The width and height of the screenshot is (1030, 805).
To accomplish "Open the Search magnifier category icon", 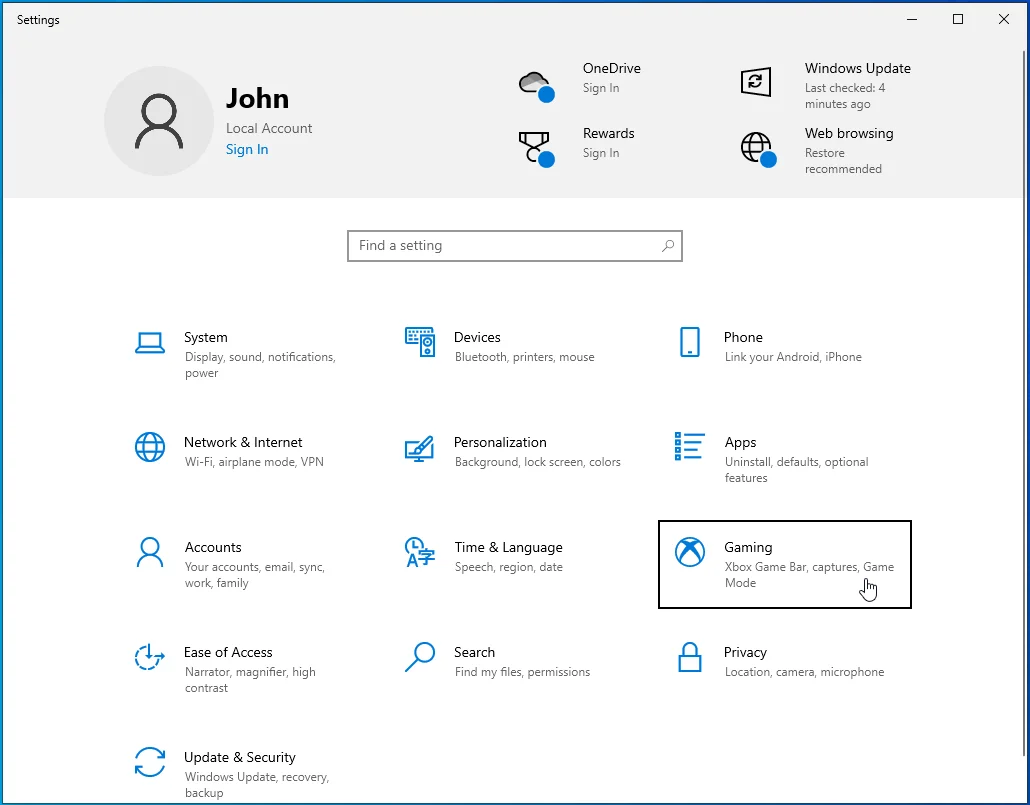I will tap(420, 657).
